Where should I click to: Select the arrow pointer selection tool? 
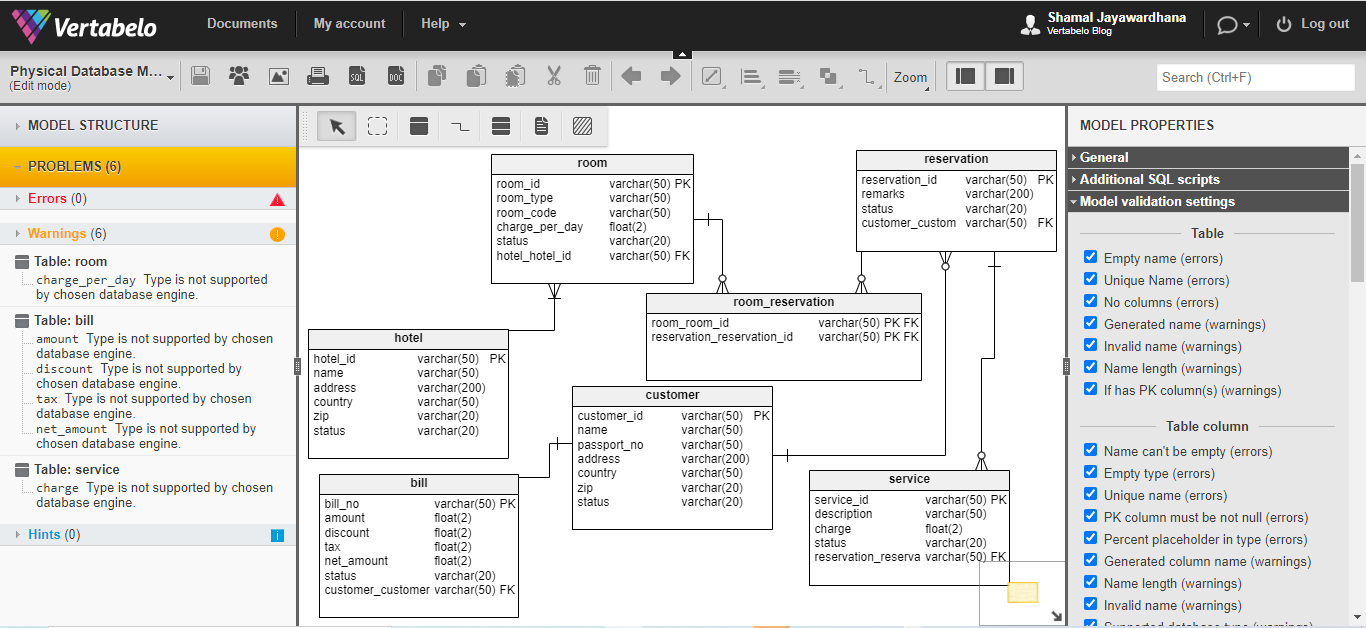(x=337, y=126)
